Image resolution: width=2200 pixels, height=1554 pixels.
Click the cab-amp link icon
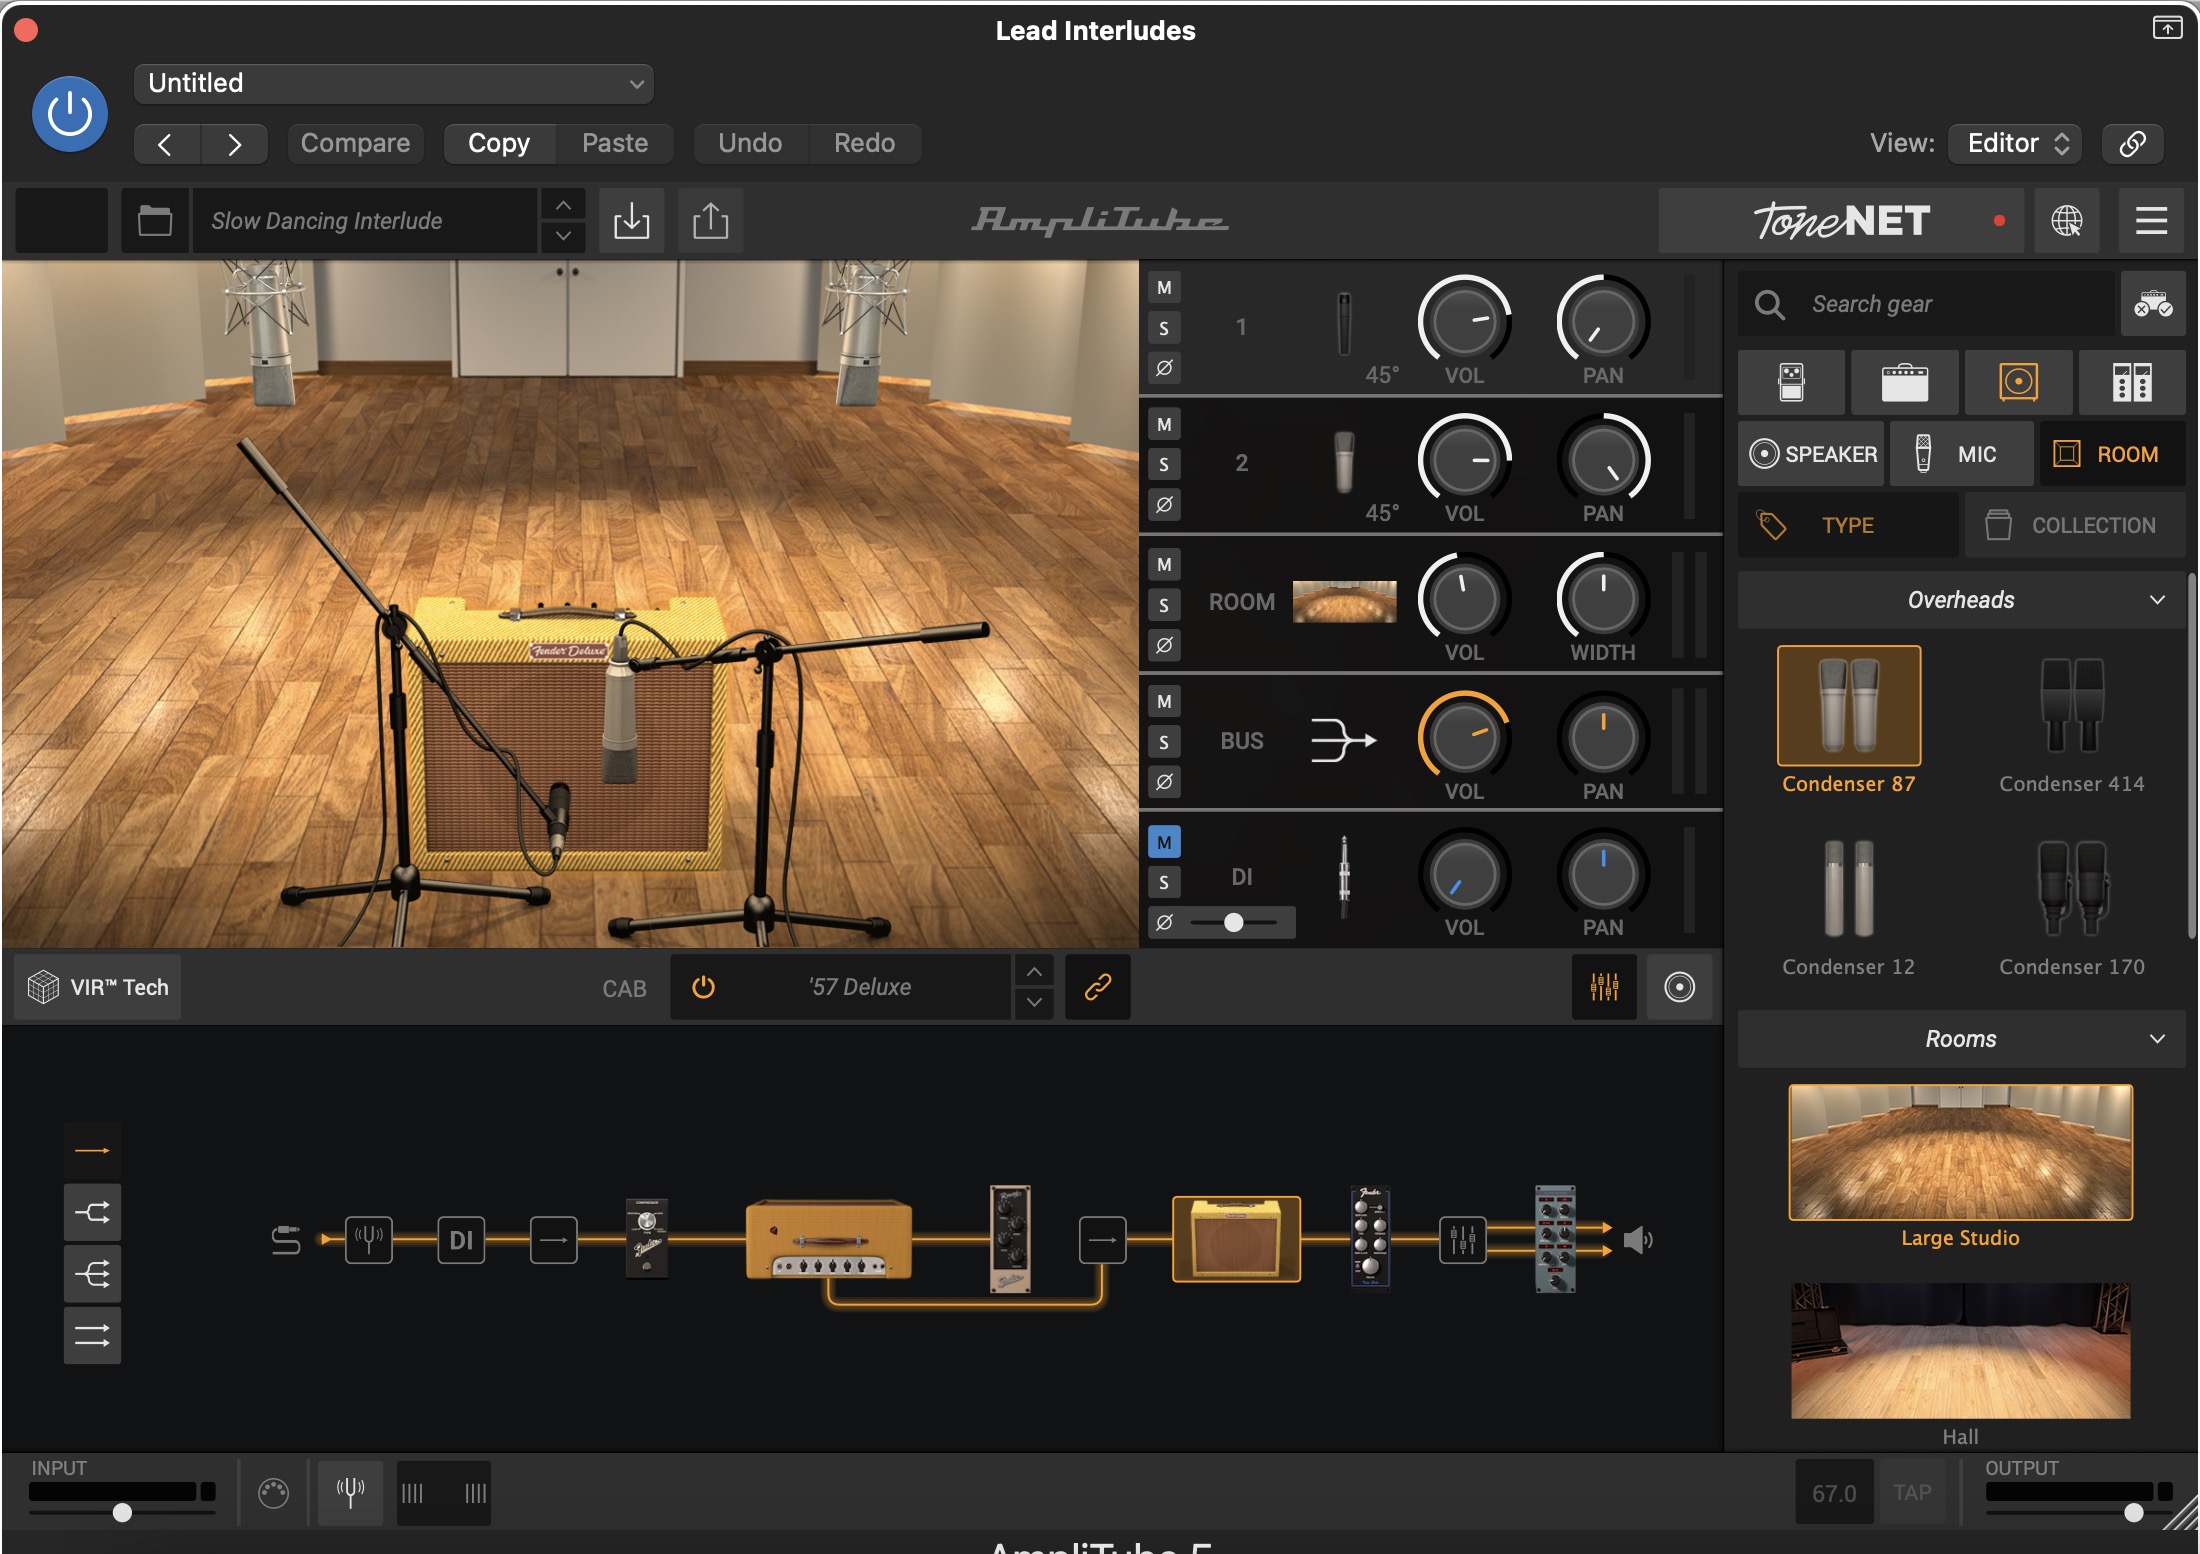pos(1098,987)
